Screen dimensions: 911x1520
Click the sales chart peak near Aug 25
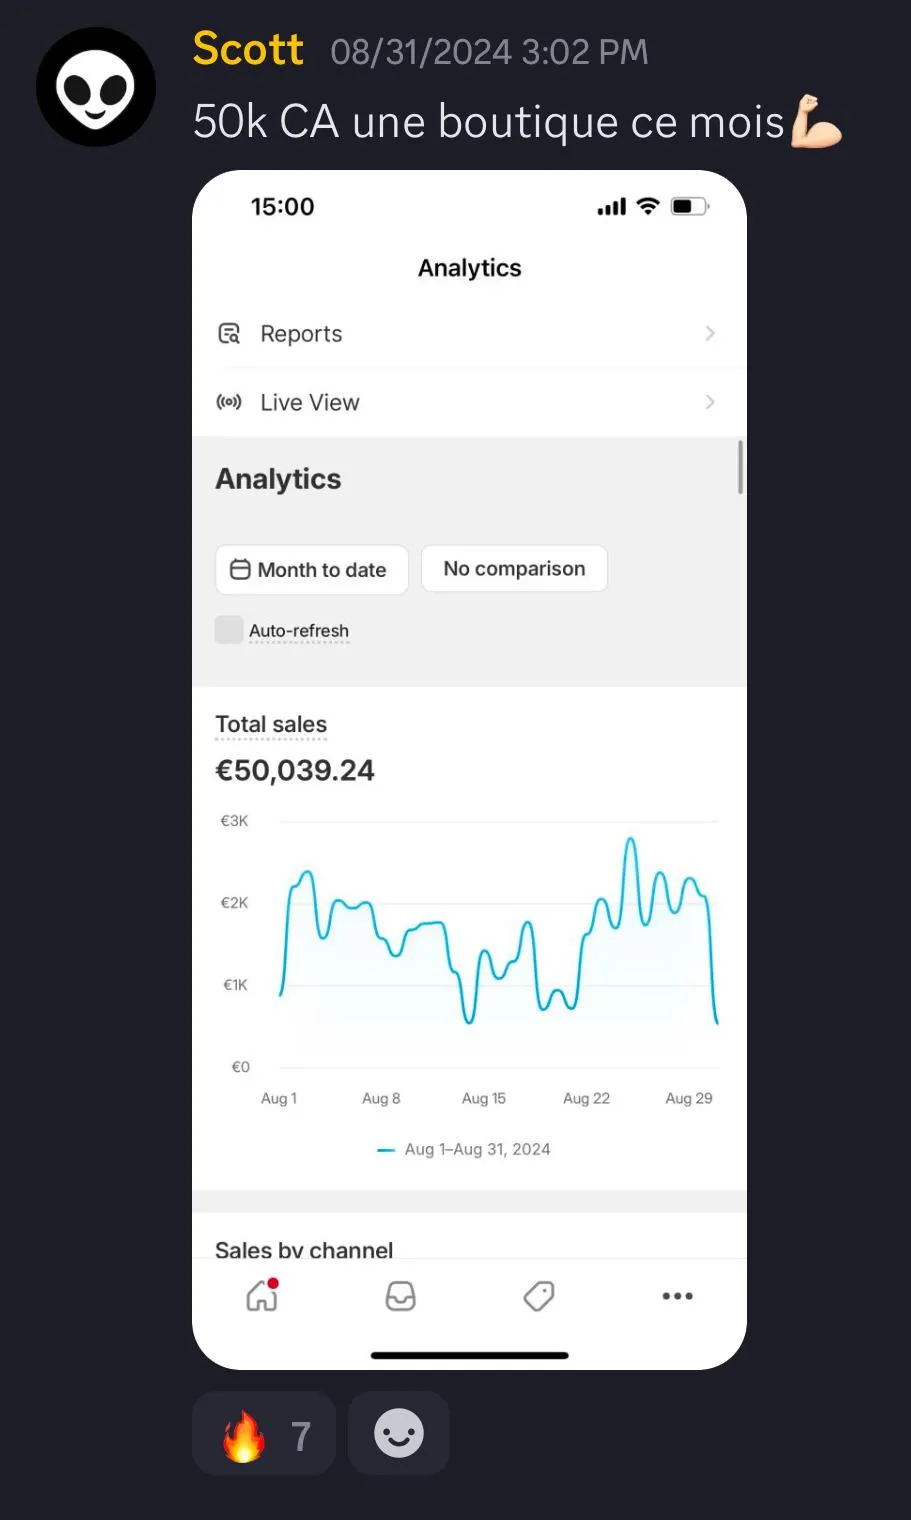point(630,840)
